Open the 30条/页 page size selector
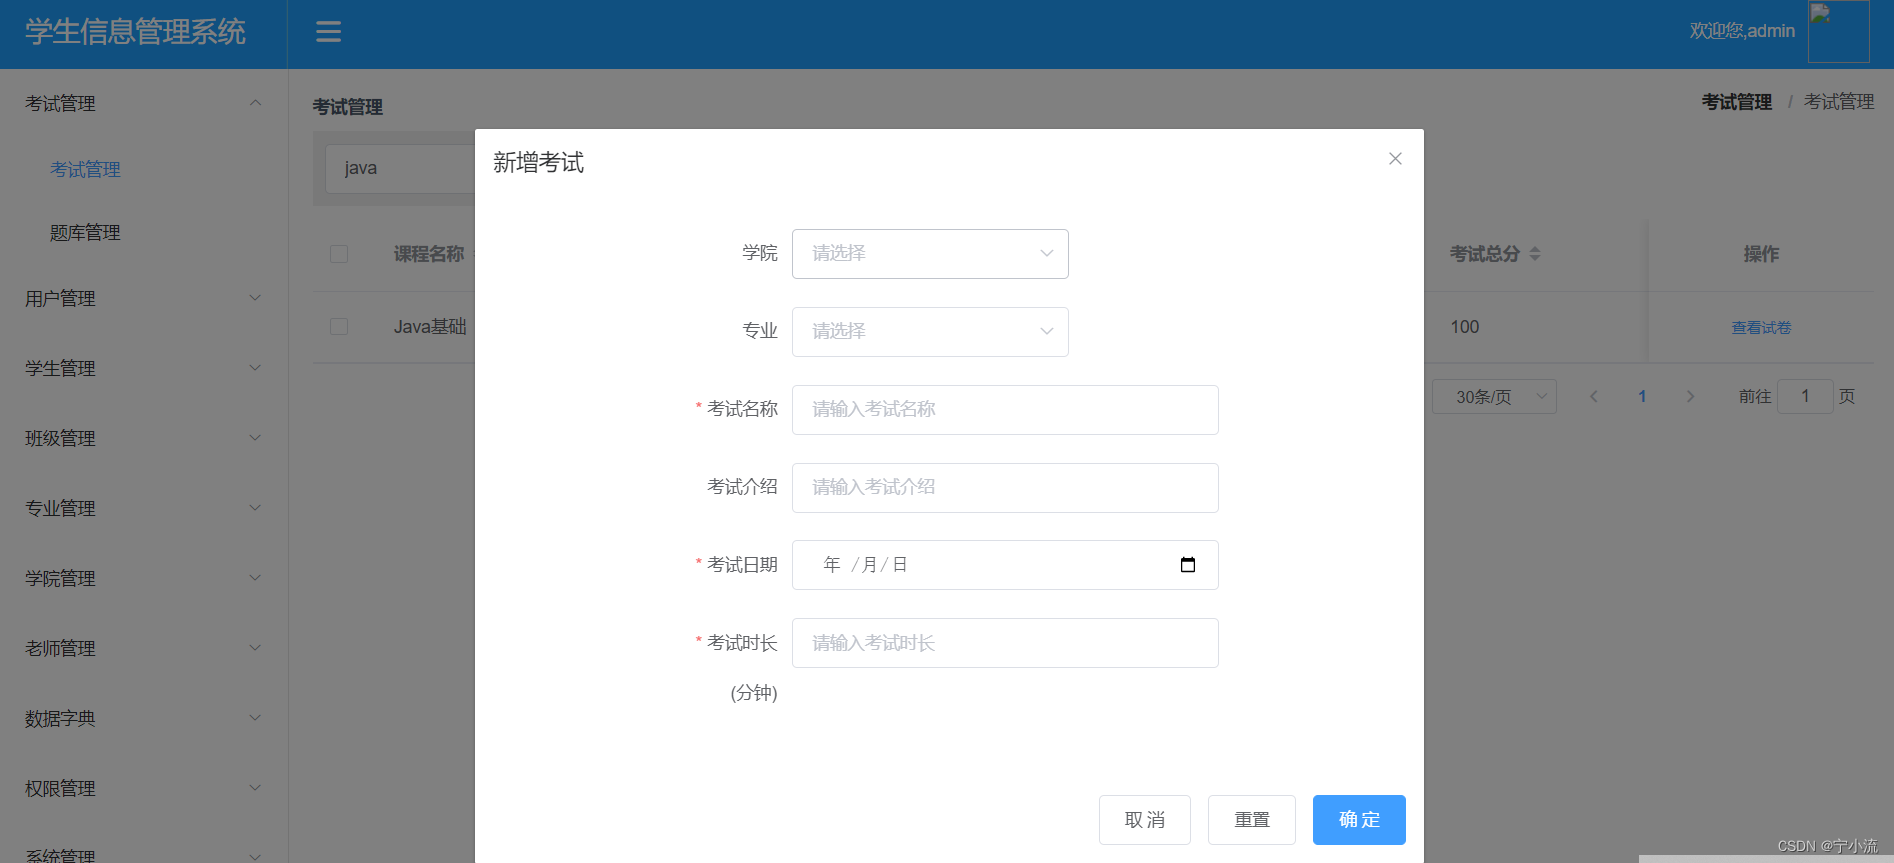 1494,397
